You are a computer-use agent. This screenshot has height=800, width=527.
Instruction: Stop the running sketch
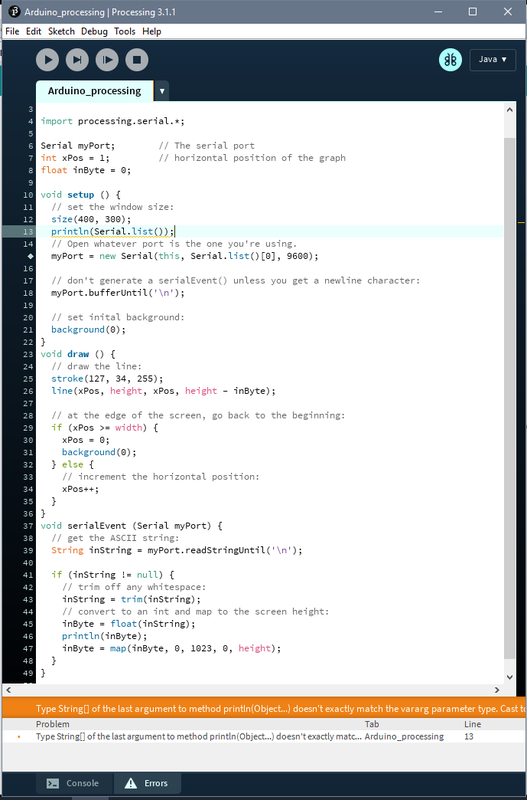pos(137,60)
